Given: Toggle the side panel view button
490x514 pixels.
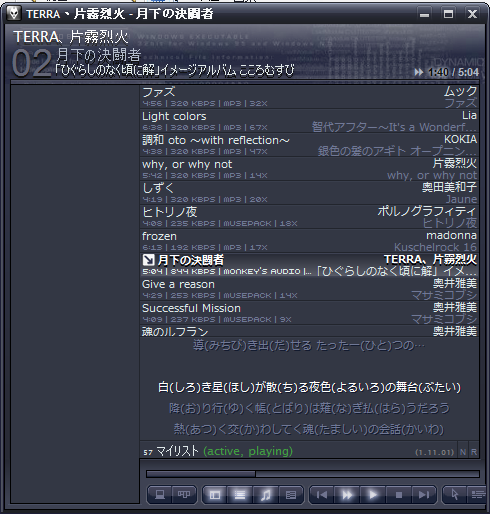Looking at the screenshot, I should (215, 495).
